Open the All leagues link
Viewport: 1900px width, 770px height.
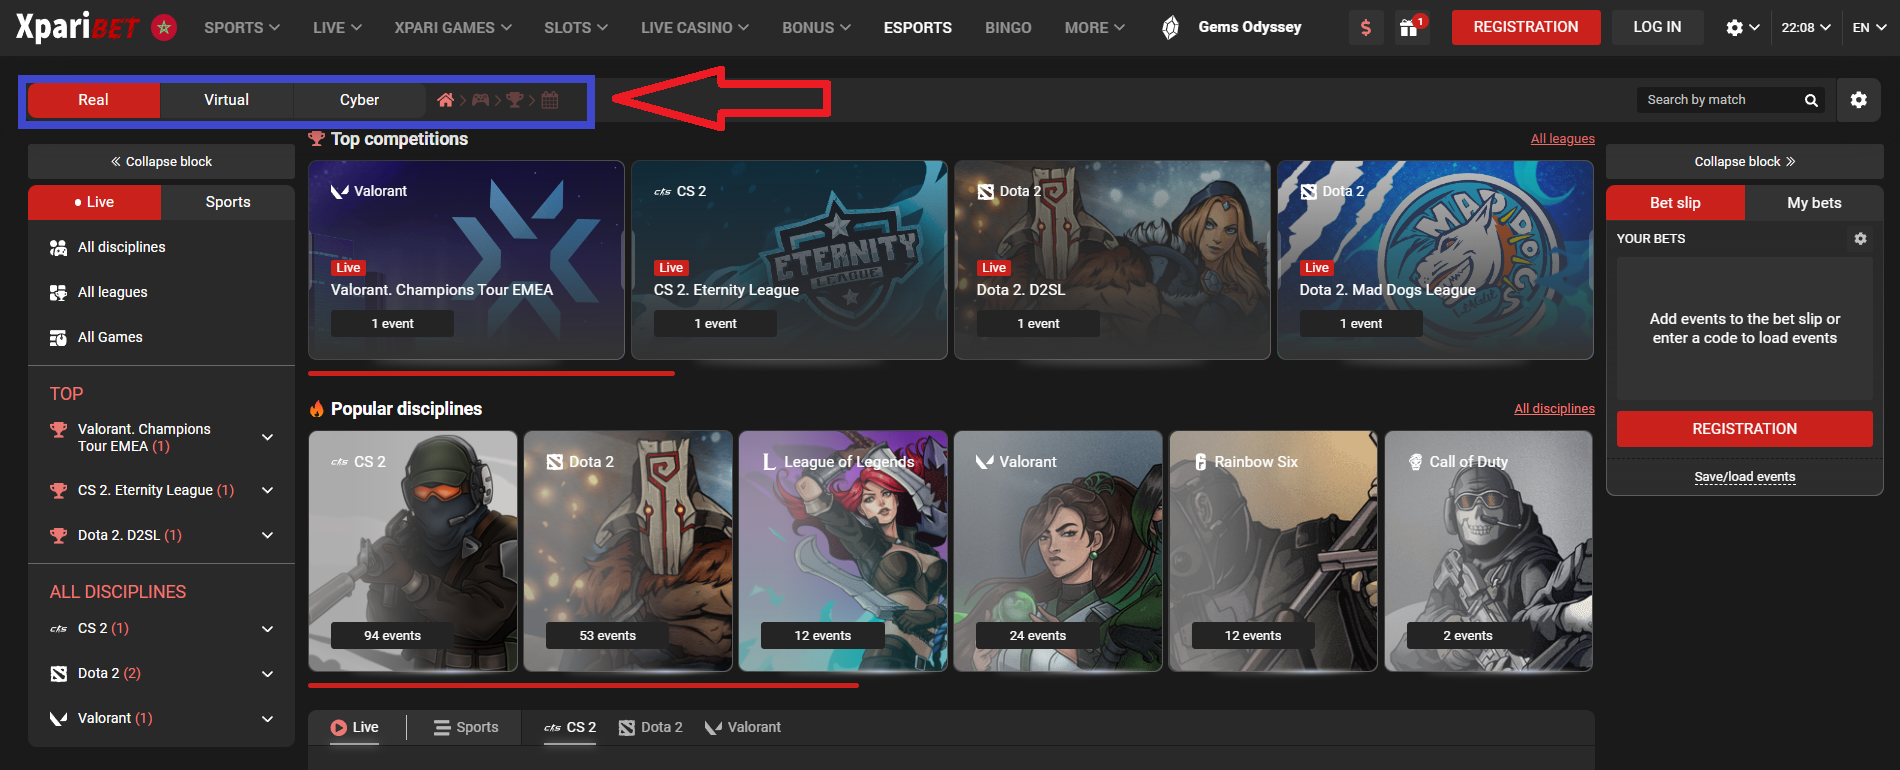[x=1562, y=139]
